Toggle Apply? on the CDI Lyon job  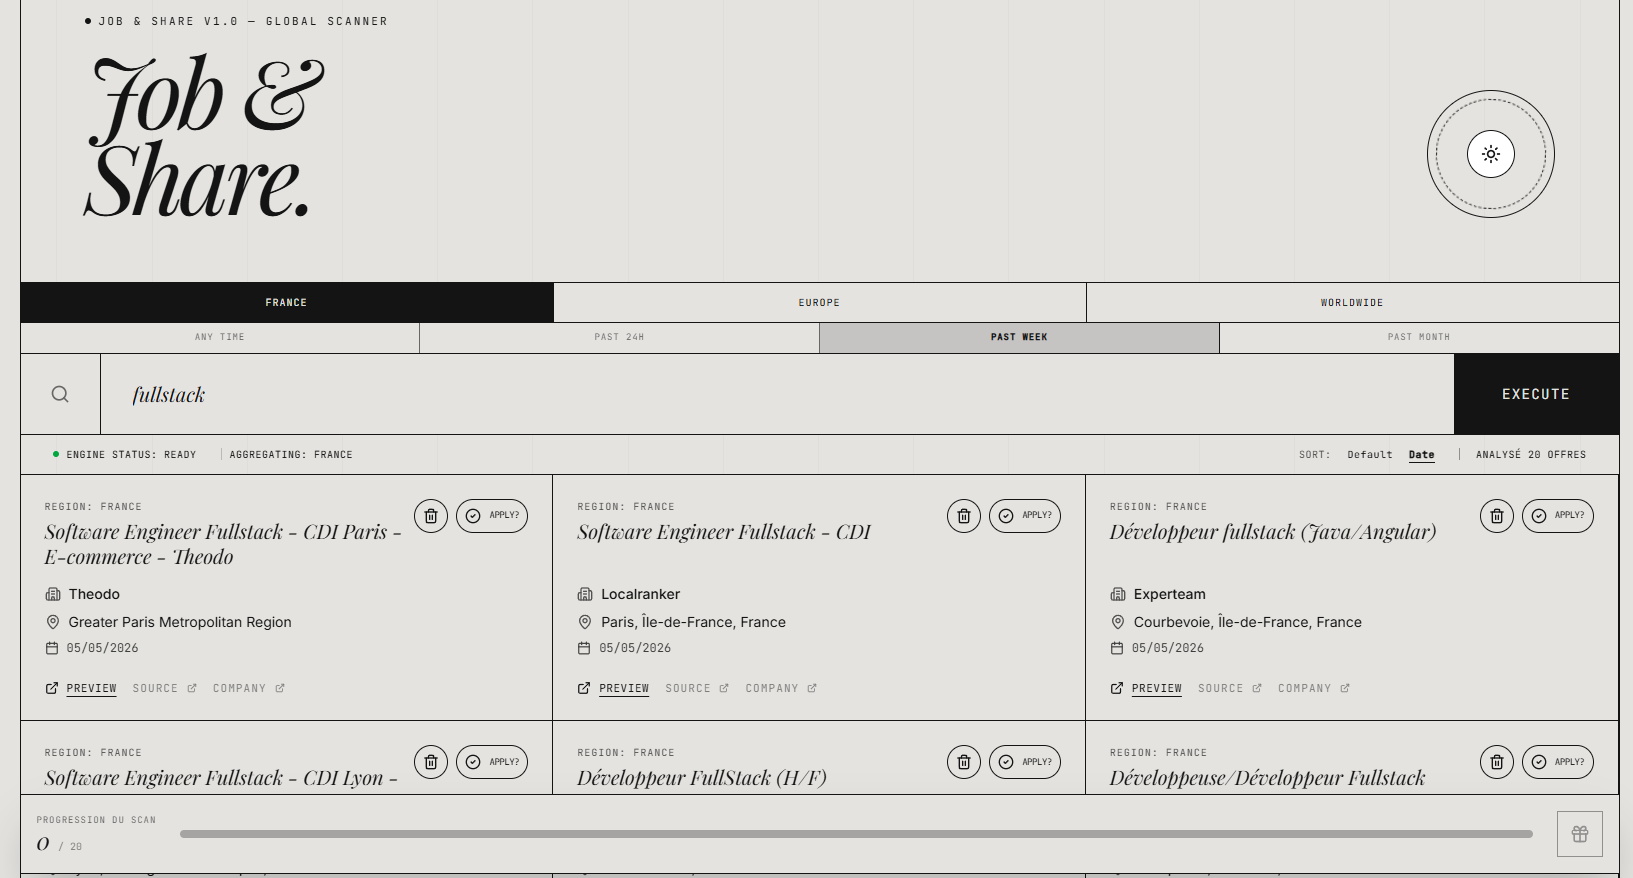[492, 762]
